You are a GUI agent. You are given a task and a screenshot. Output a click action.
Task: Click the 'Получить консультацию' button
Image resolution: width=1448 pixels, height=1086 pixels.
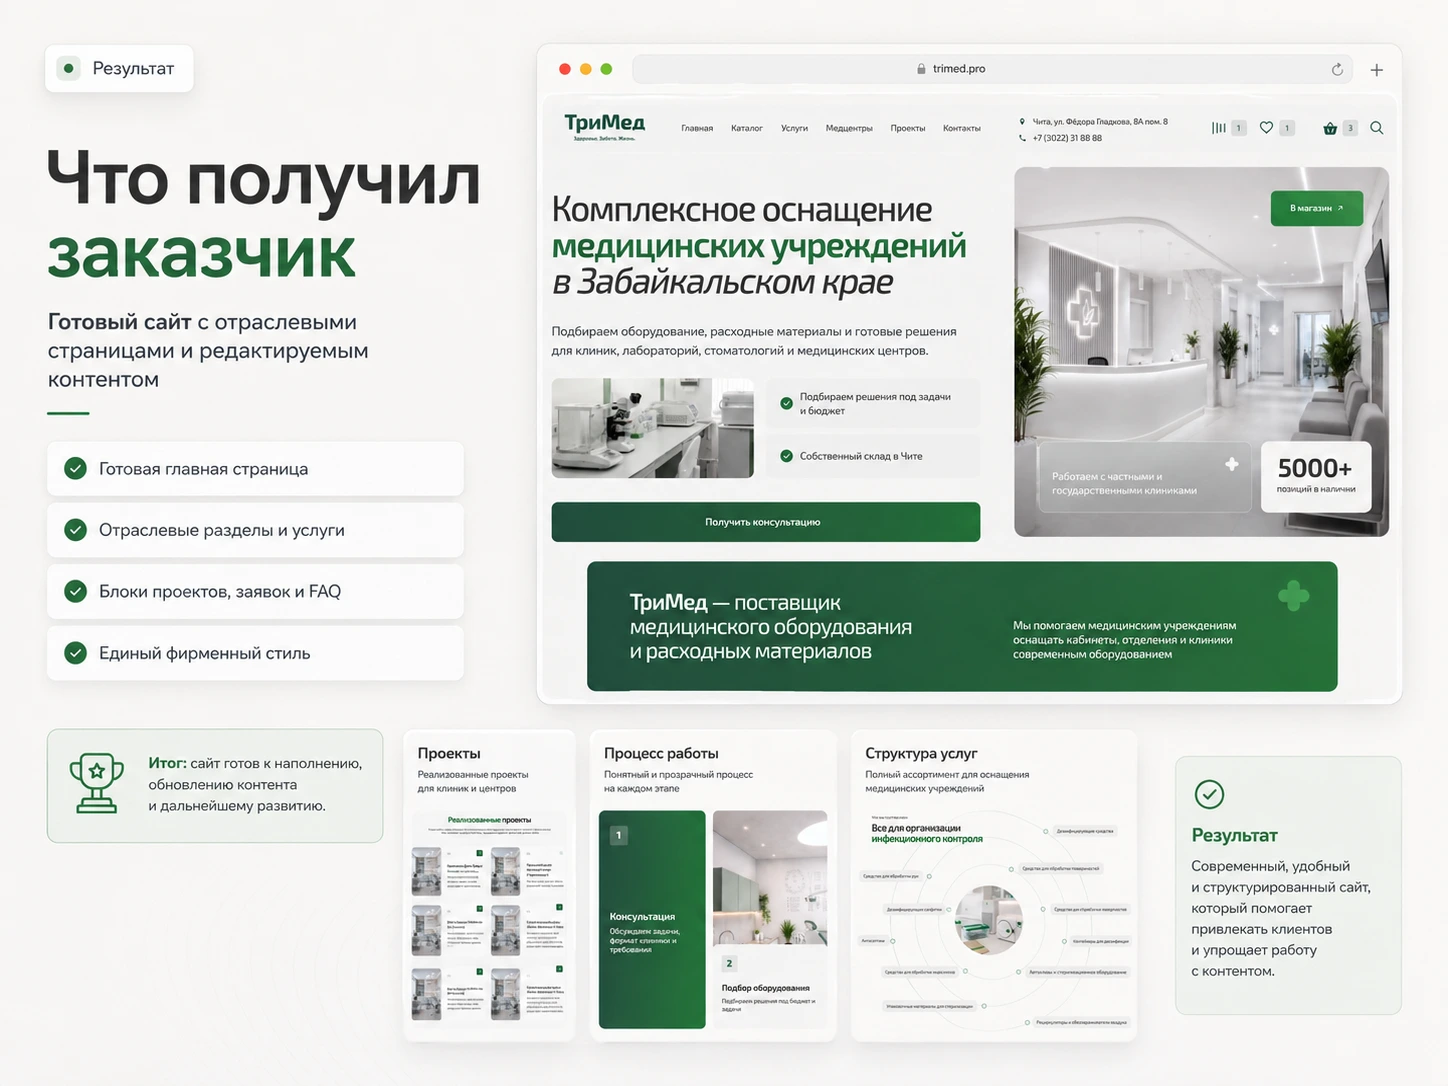pyautogui.click(x=766, y=522)
